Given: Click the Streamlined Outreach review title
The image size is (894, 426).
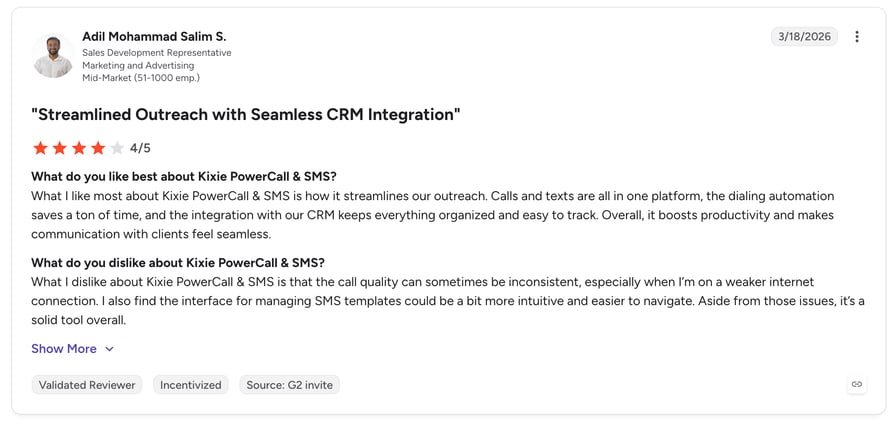Looking at the screenshot, I should [x=246, y=115].
